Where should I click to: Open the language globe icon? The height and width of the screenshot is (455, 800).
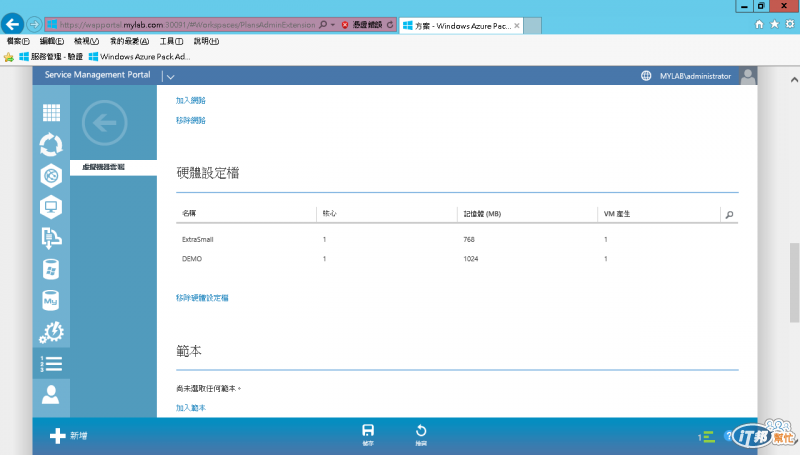[x=646, y=76]
